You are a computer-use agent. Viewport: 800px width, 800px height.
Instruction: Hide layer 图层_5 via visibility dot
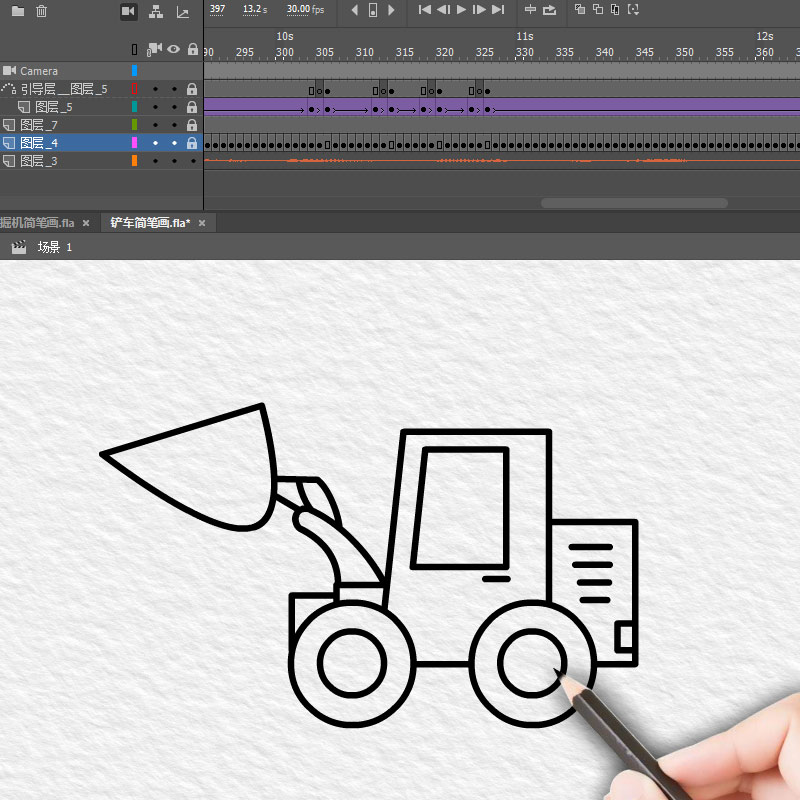point(174,107)
